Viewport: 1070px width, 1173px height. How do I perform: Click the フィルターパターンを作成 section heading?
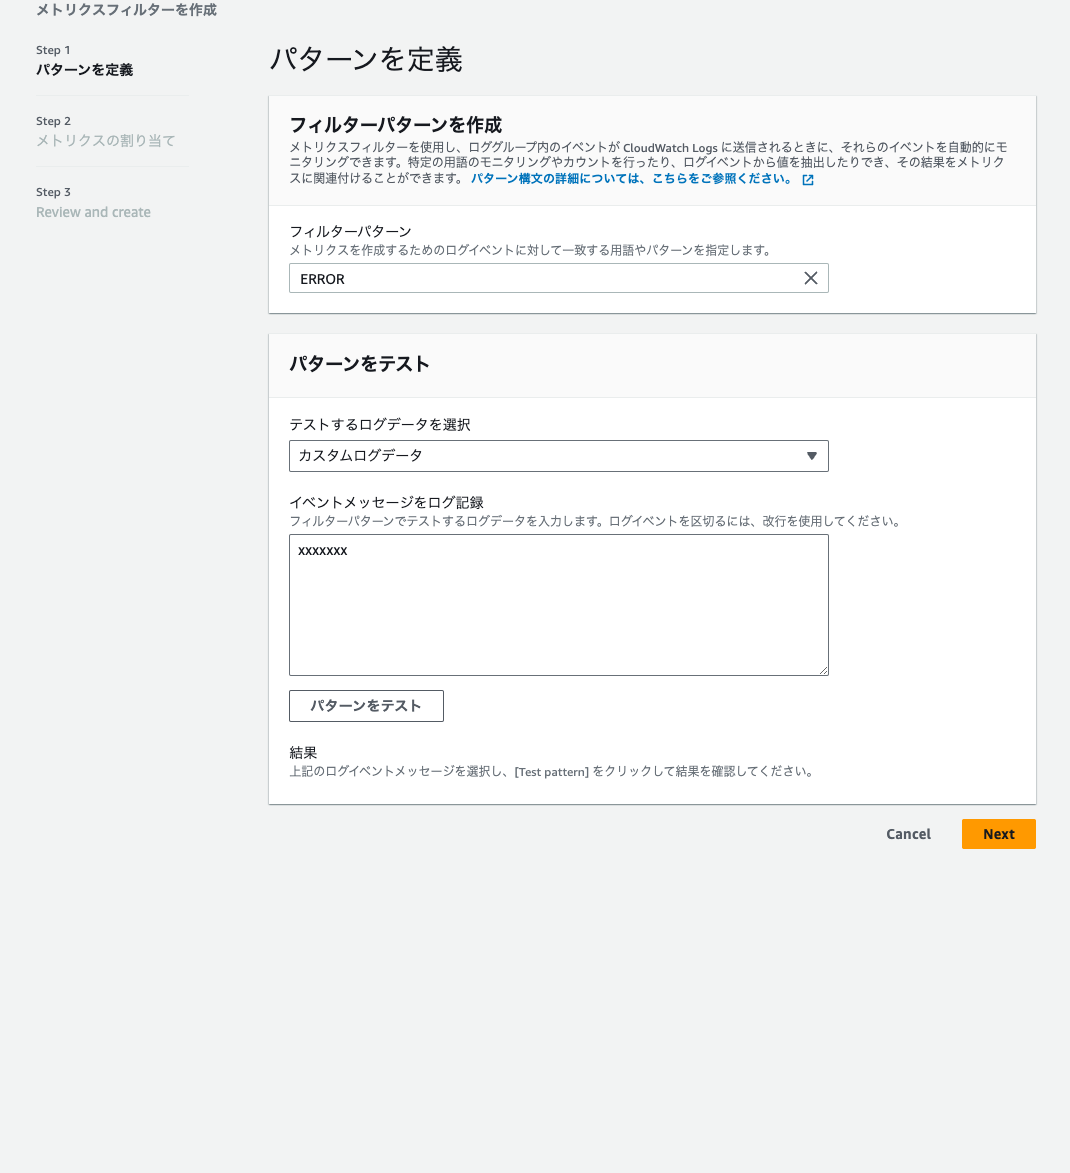396,124
